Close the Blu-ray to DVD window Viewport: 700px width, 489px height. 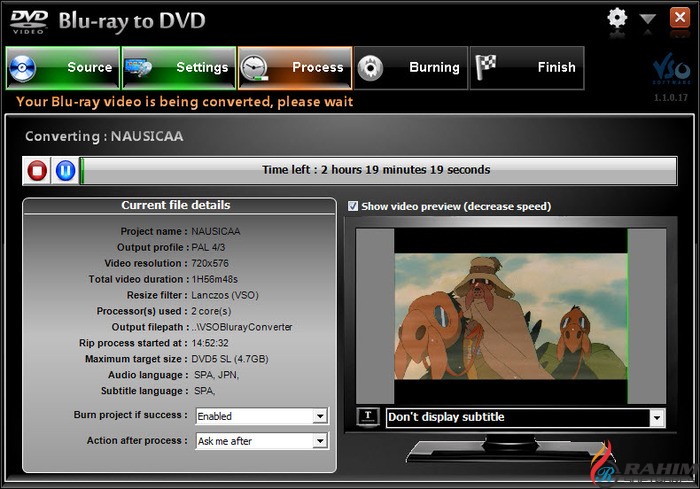click(x=679, y=18)
